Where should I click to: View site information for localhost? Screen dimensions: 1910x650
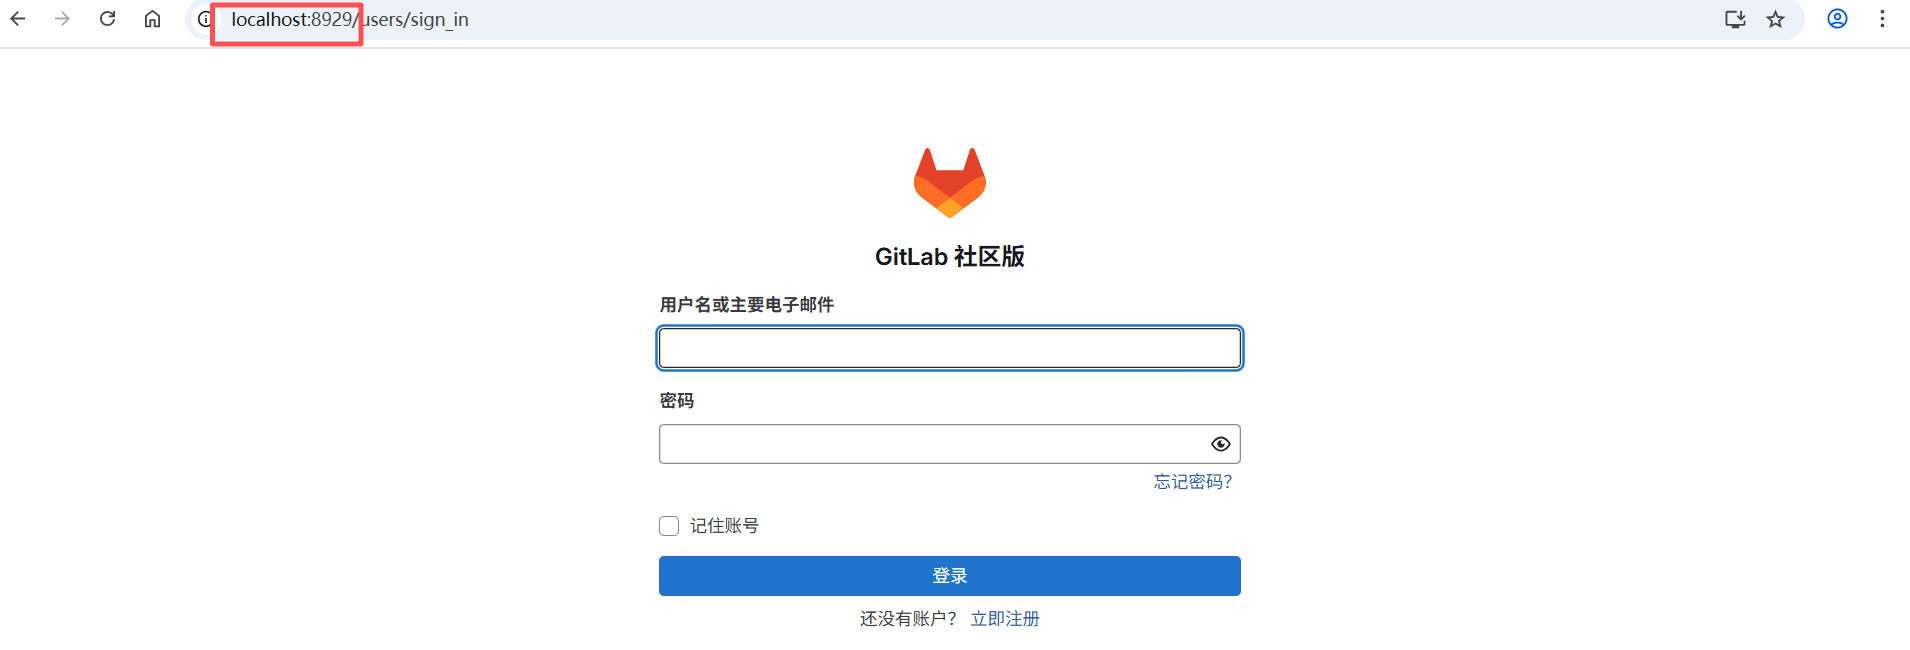(204, 19)
